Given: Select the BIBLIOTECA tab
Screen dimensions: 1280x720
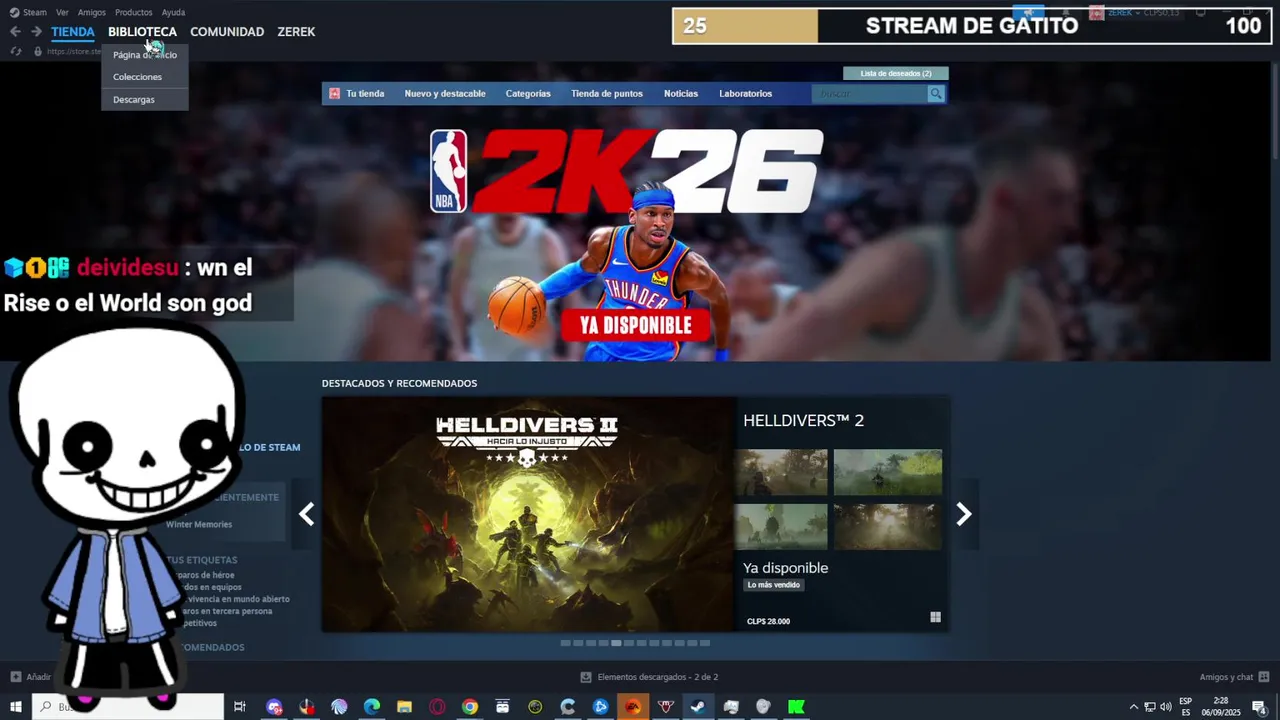Looking at the screenshot, I should click(142, 32).
